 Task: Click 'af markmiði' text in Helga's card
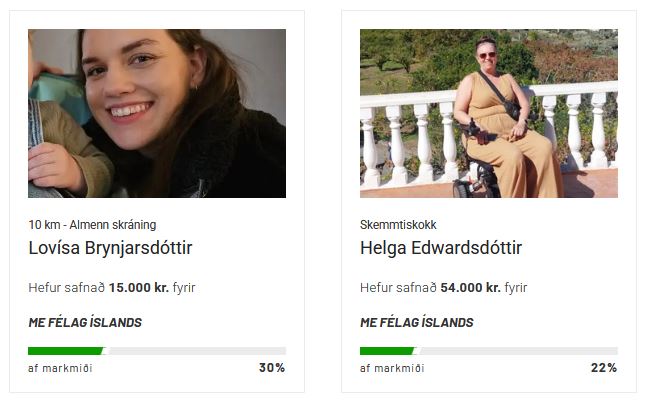coord(392,368)
